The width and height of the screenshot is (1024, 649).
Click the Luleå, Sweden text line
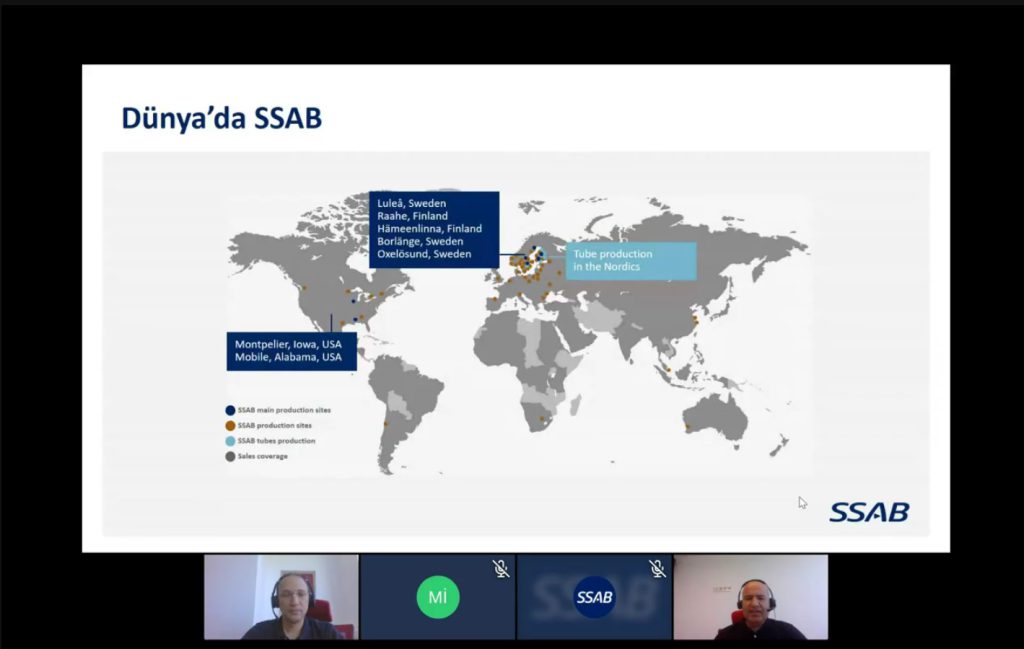click(411, 203)
